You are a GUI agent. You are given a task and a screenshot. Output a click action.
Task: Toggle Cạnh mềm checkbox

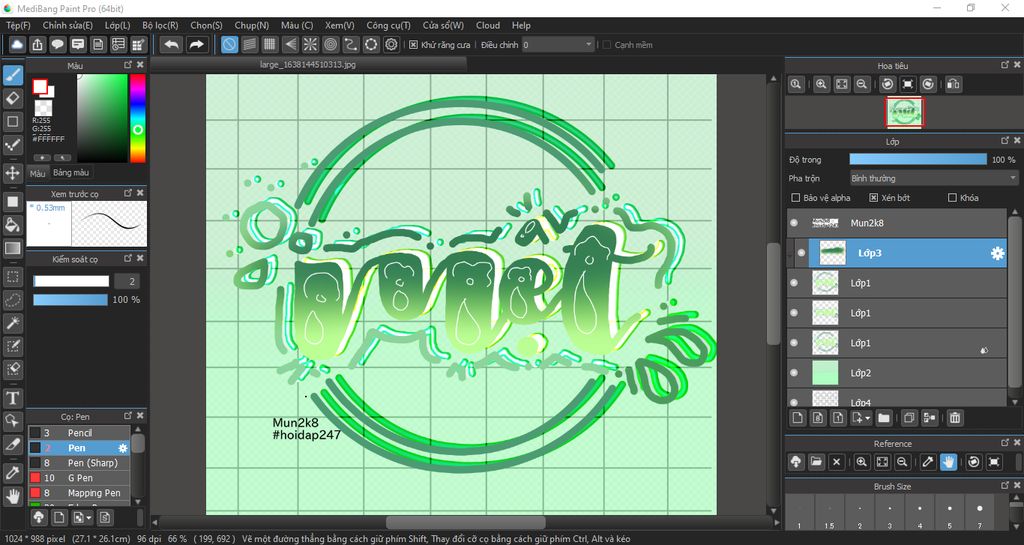(607, 45)
